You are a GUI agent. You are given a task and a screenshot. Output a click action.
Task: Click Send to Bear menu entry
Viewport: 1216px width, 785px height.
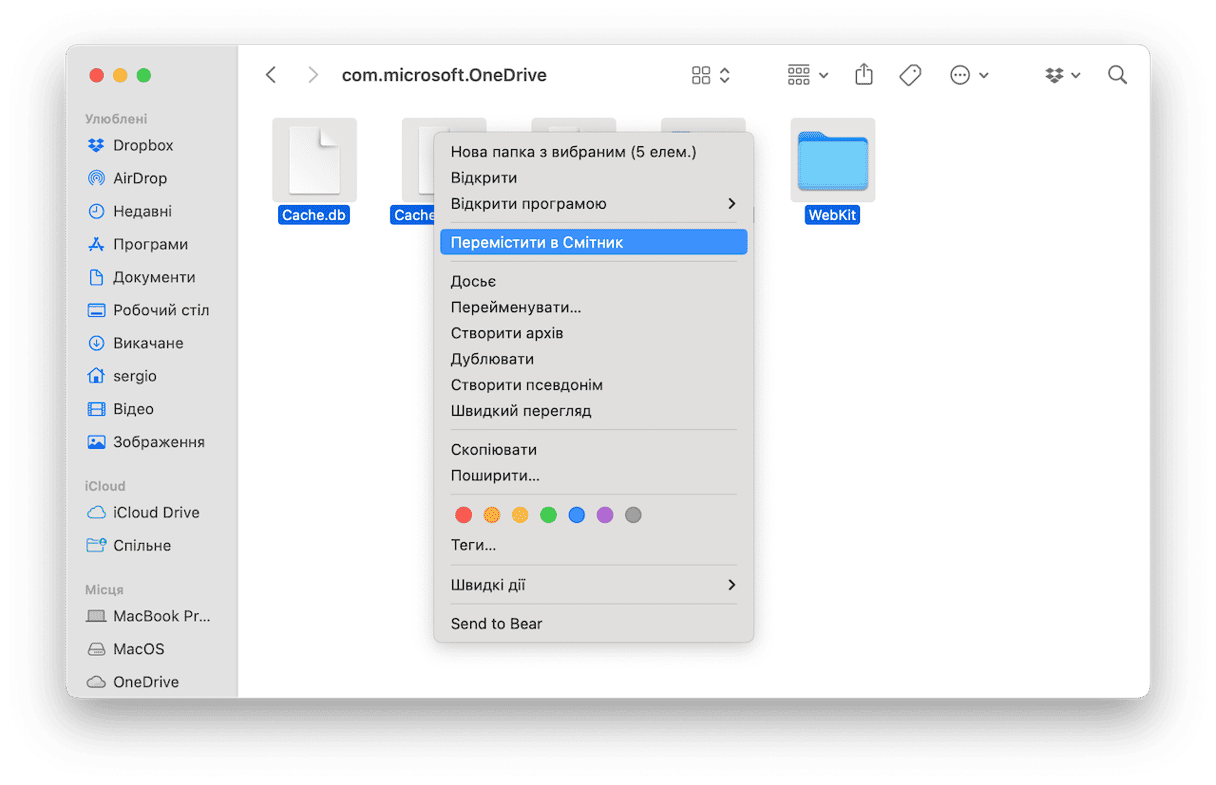(x=496, y=623)
